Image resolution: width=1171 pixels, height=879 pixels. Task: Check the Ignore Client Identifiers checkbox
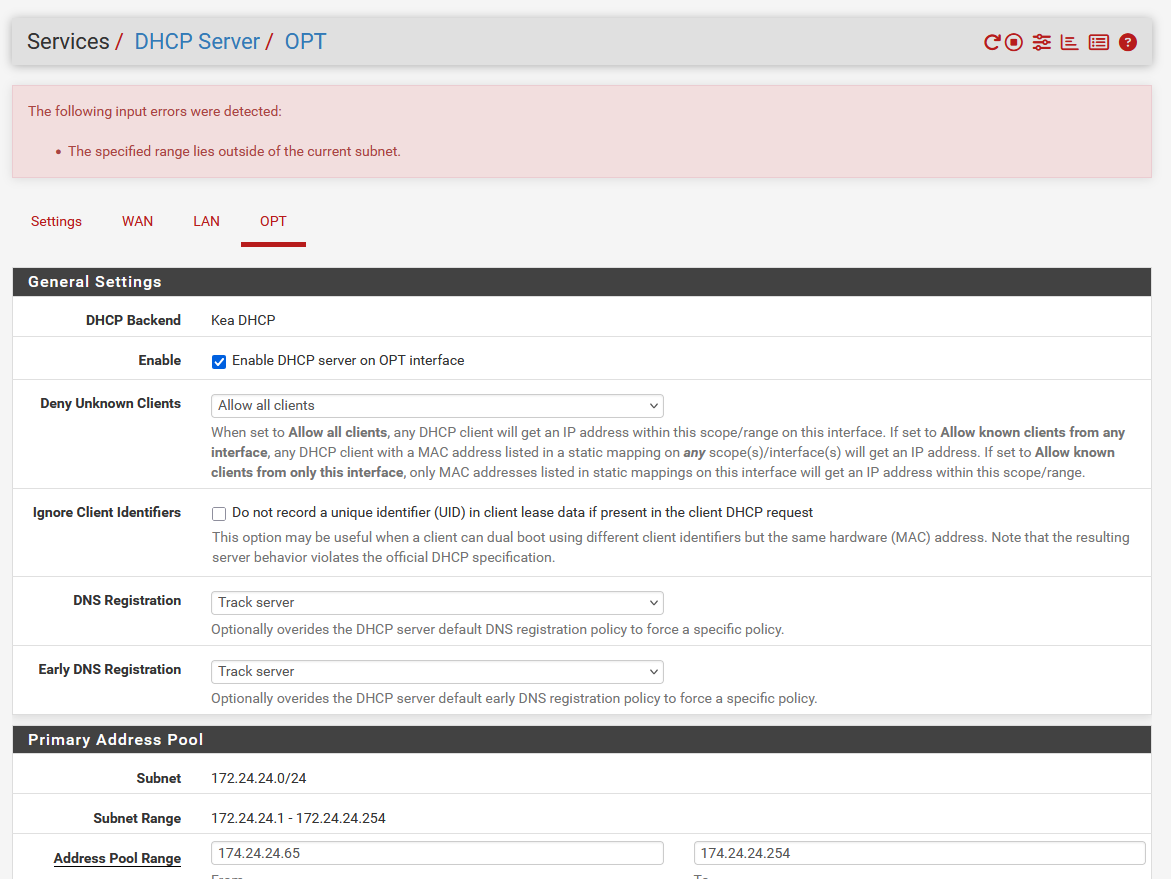[x=219, y=513]
